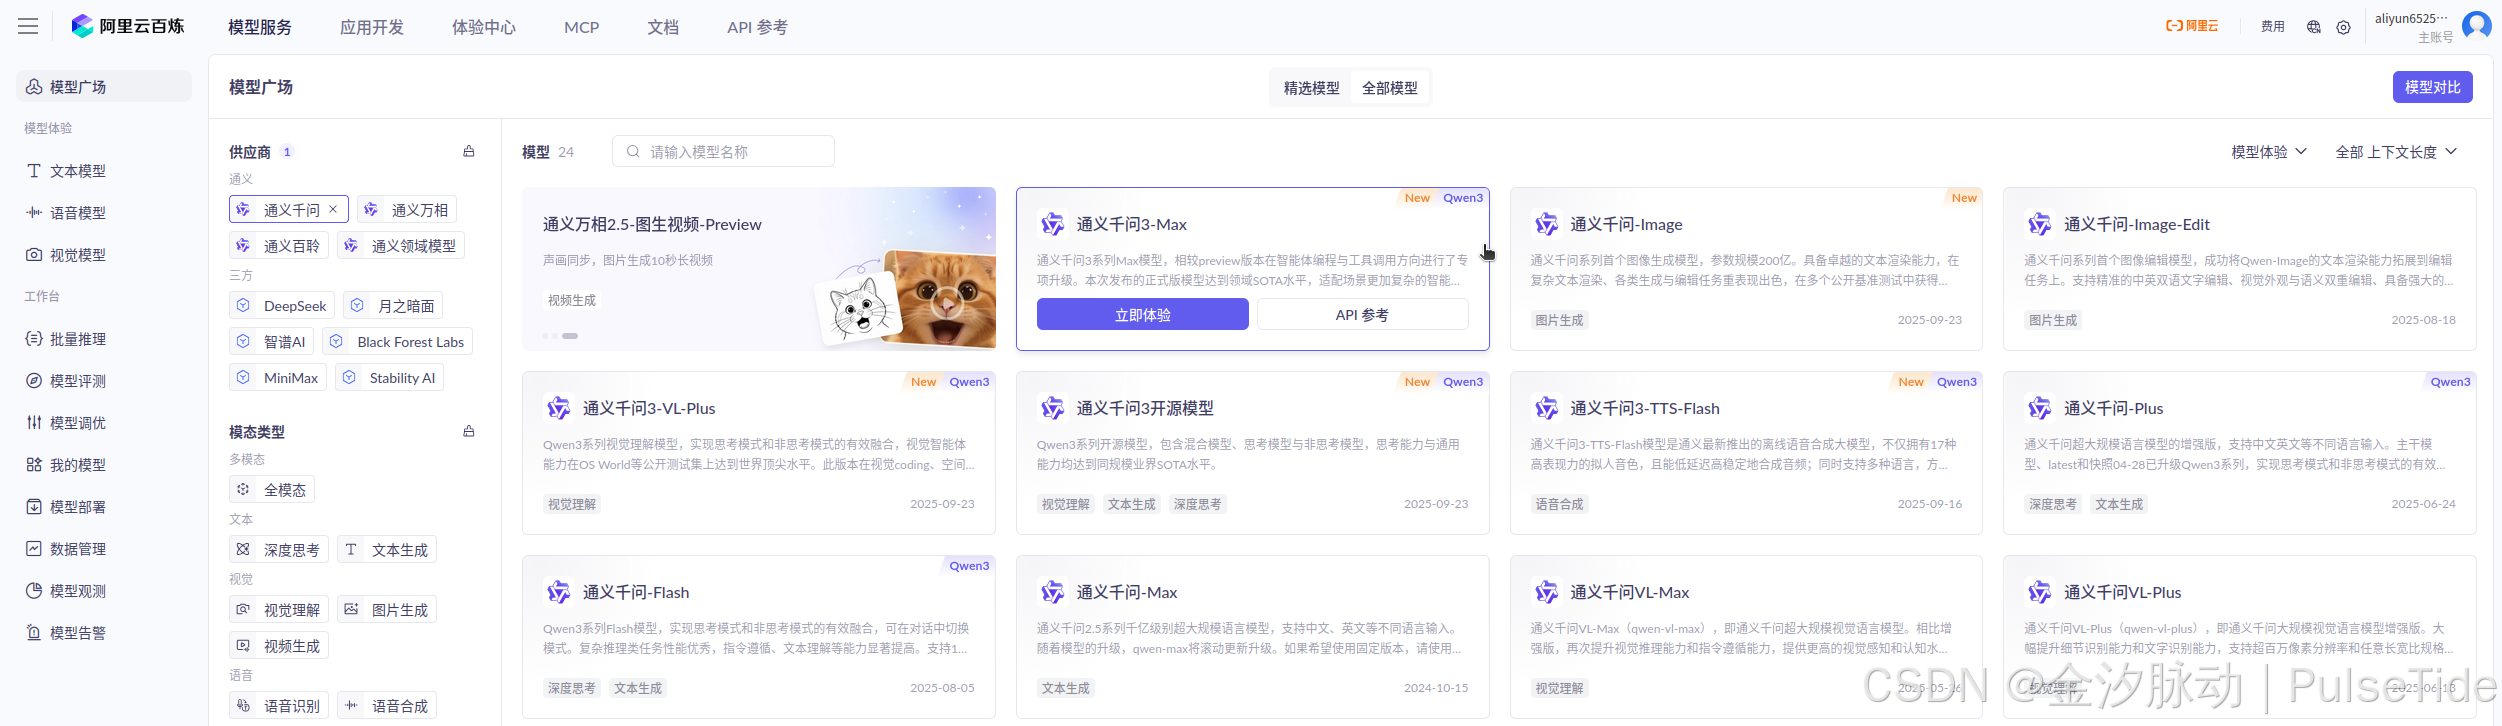Toggle the 通义领域模型 provider filter
The image size is (2502, 726).
tap(401, 246)
